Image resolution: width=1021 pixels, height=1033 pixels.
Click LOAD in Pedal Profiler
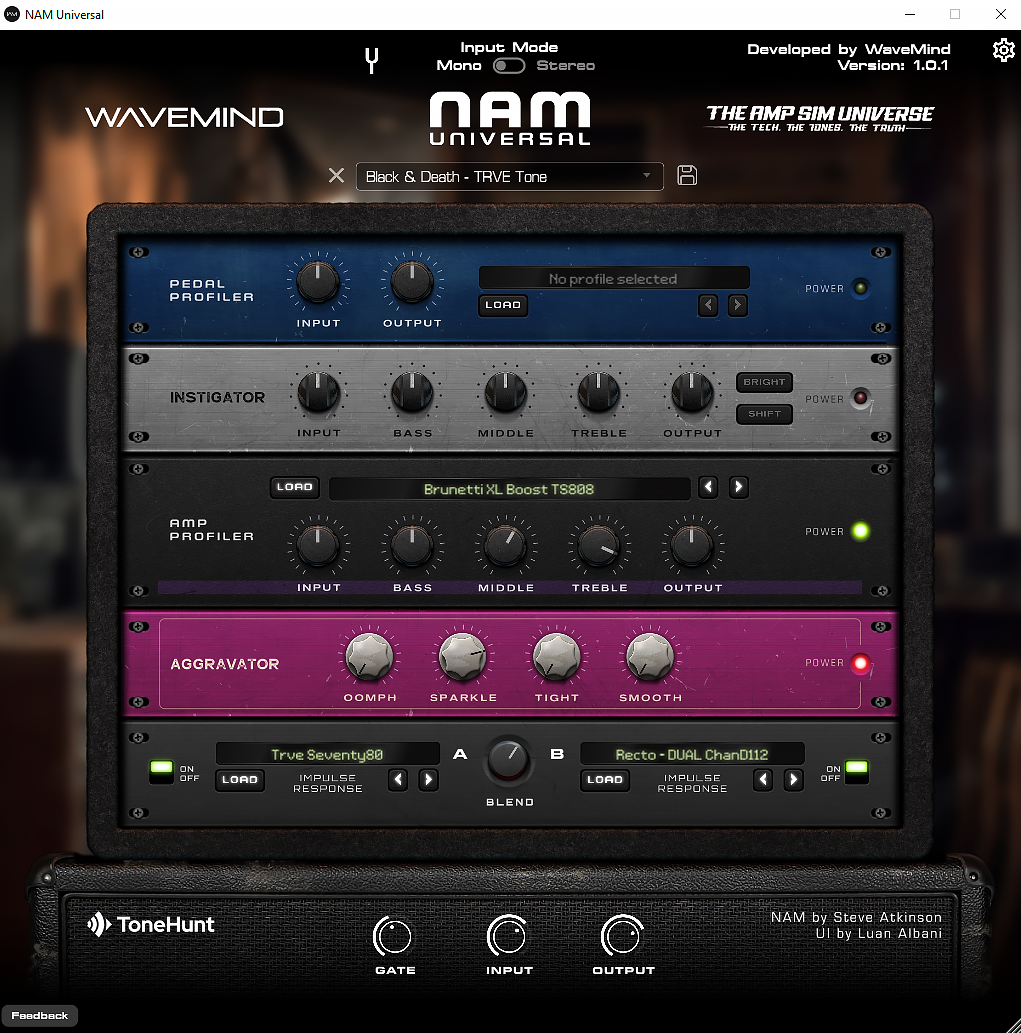coord(503,305)
